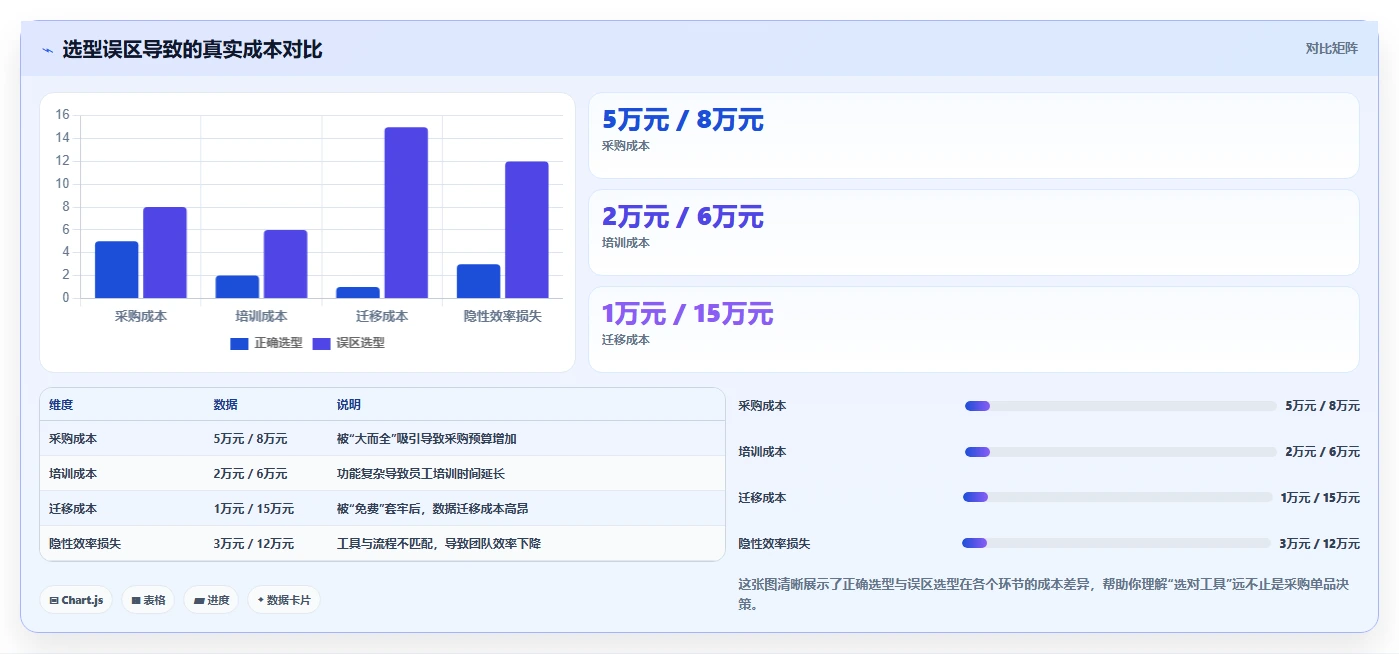1399x654 pixels.
Task: Click the 数据 table column header
Action: pyautogui.click(x=225, y=405)
